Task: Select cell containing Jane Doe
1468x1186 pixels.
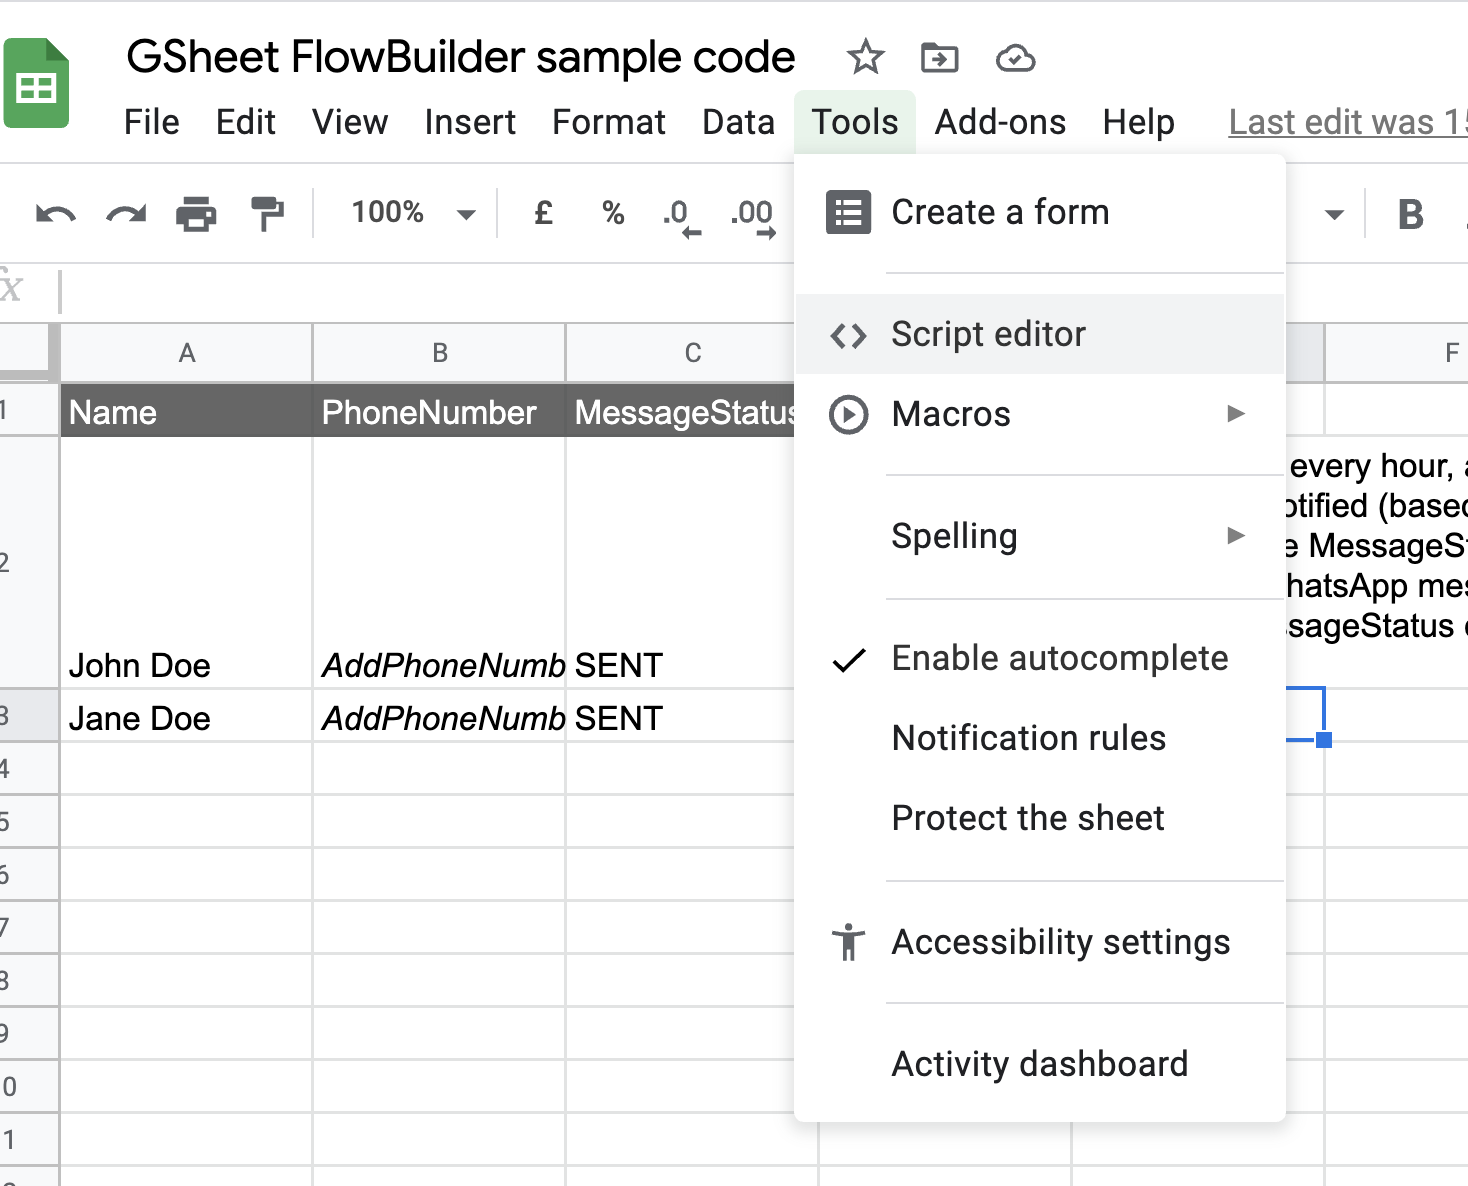Action: 186,718
